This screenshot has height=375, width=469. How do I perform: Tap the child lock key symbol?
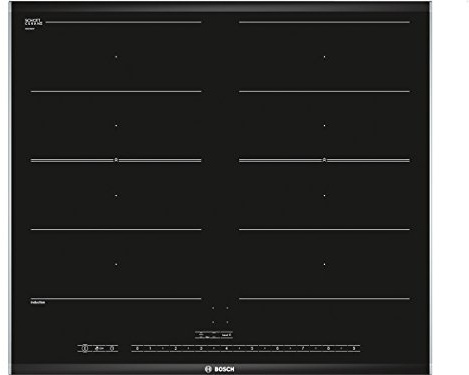point(99,349)
